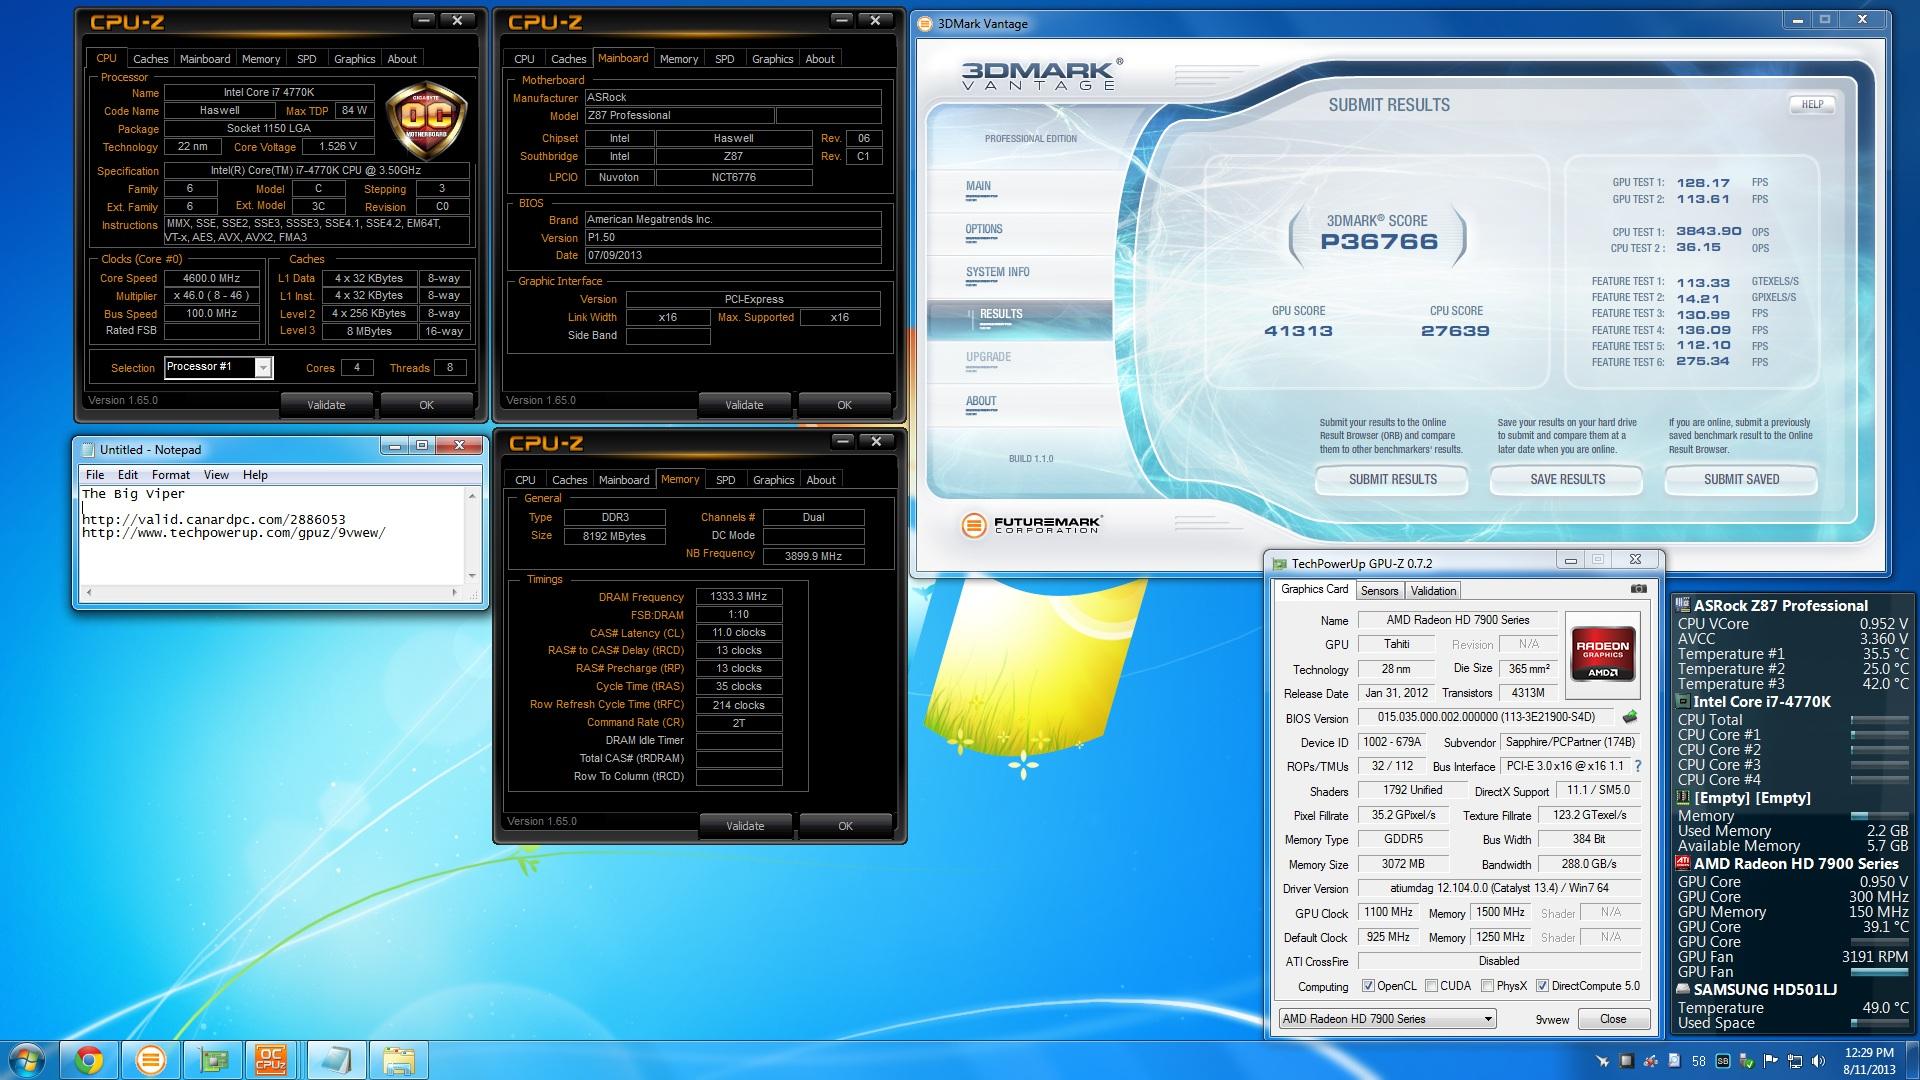The height and width of the screenshot is (1080, 1920).
Task: Click Show Desktop strip at taskbar end
Action: tap(1912, 1060)
